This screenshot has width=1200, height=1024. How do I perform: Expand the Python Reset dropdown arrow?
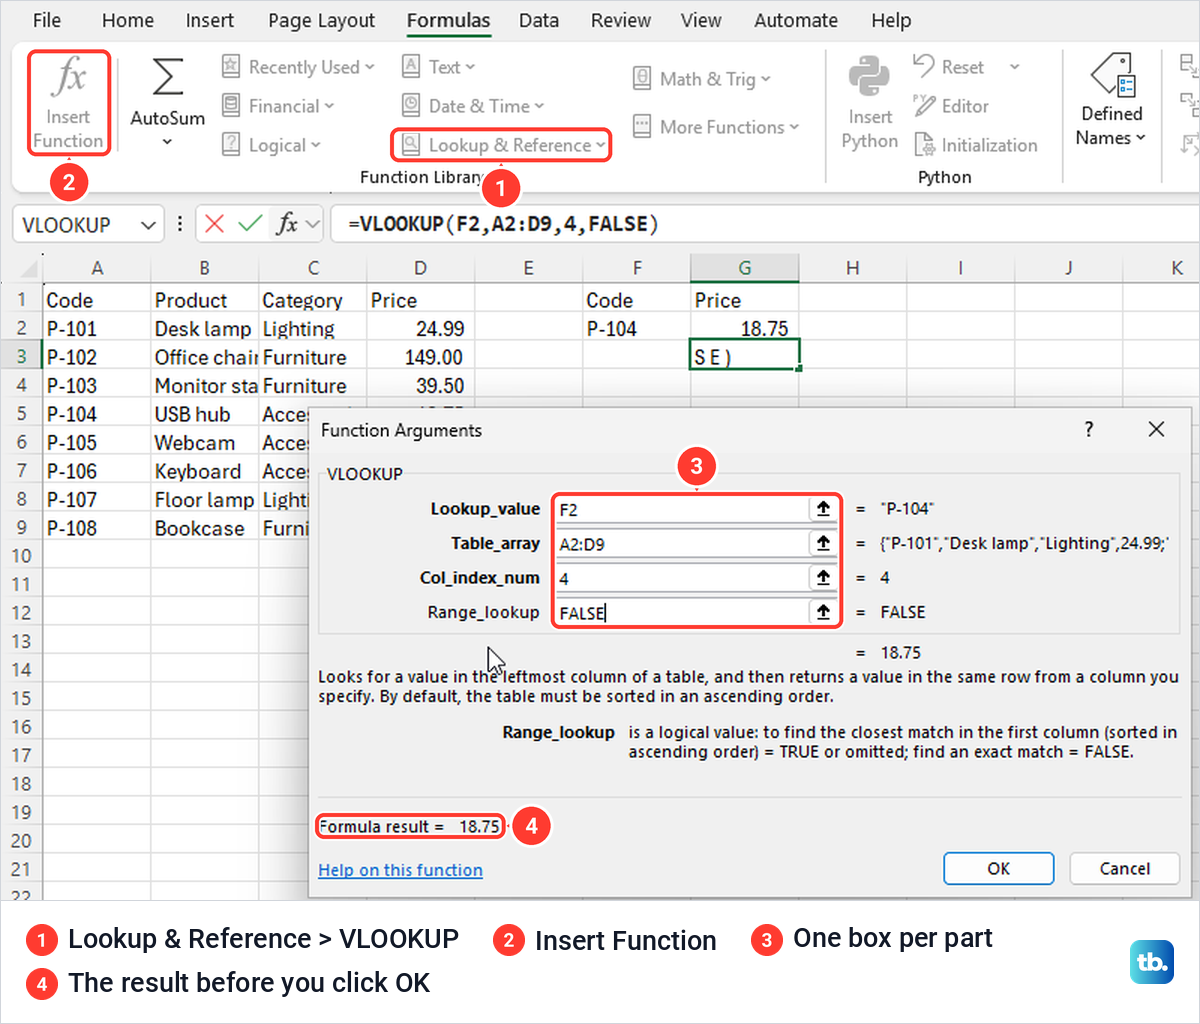coord(1014,67)
